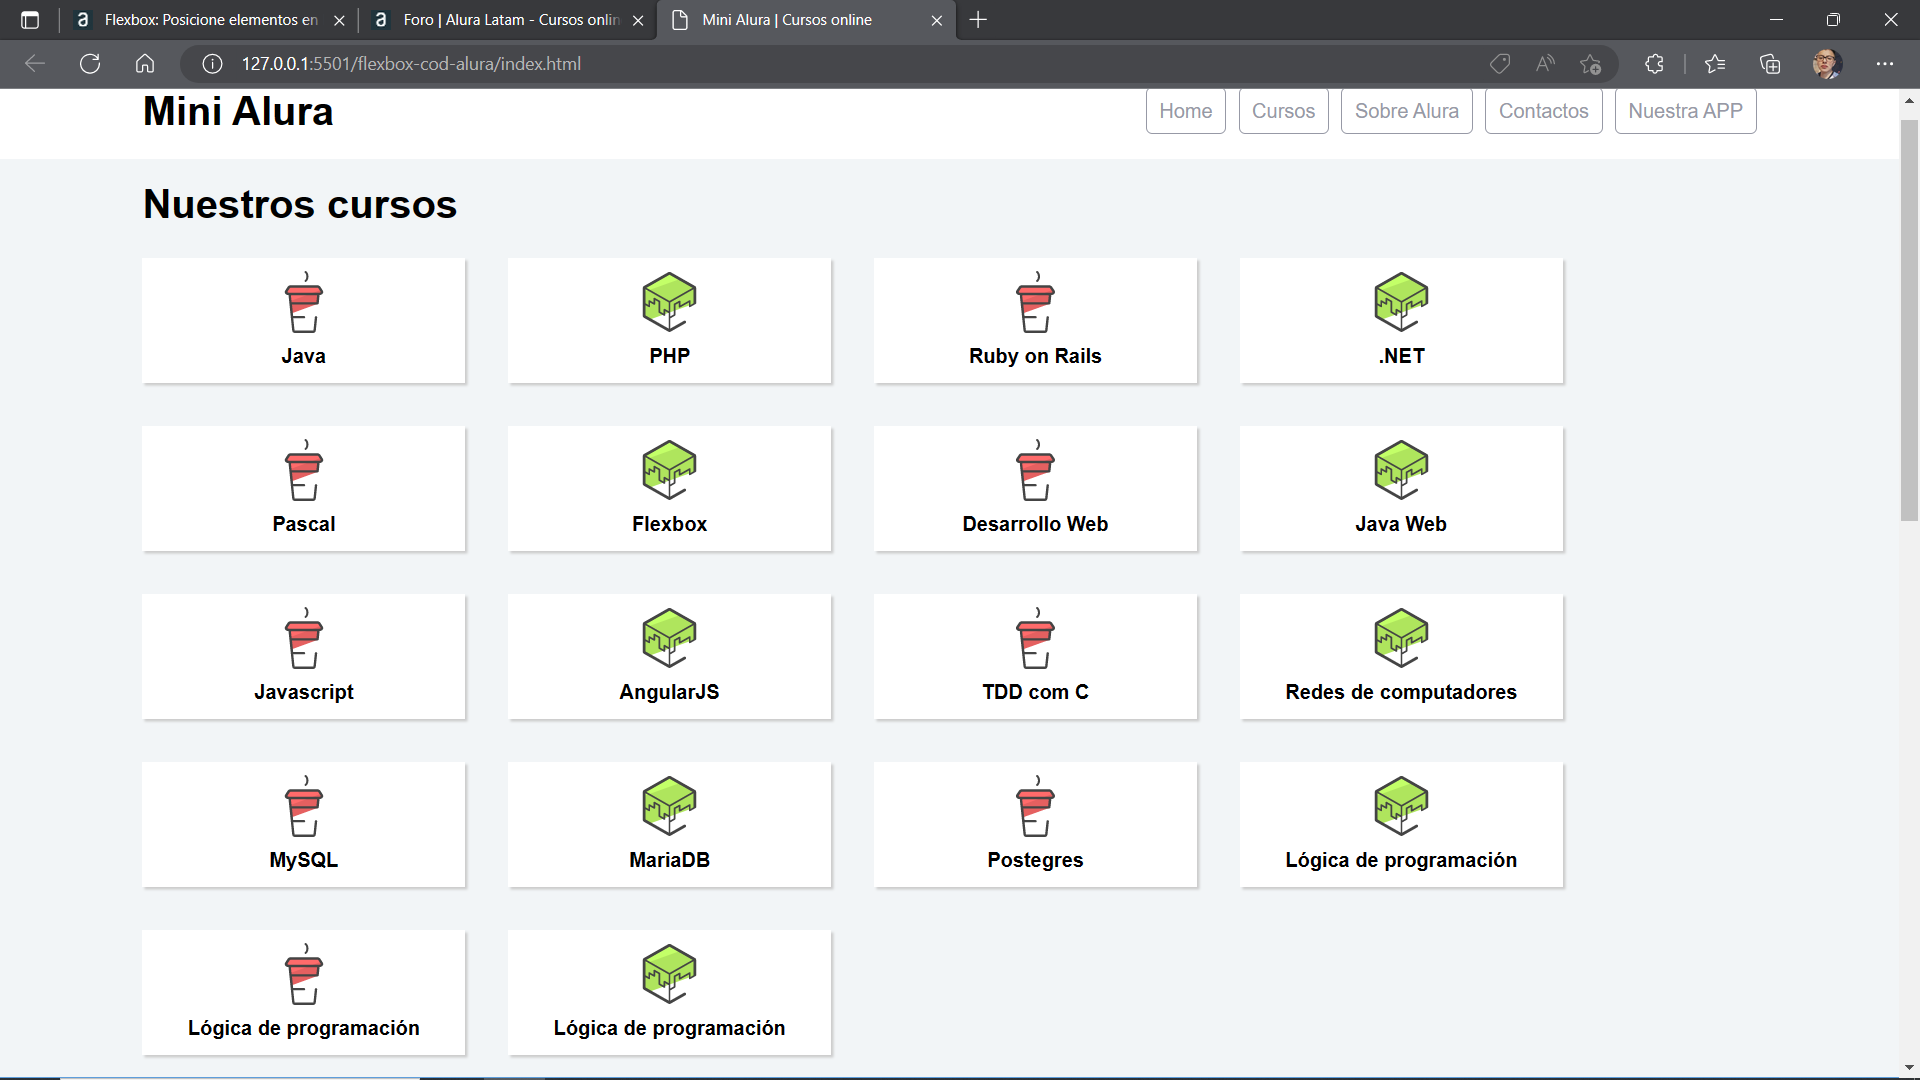Select the Contactos menu item
This screenshot has height=1080, width=1920.
pyautogui.click(x=1544, y=111)
